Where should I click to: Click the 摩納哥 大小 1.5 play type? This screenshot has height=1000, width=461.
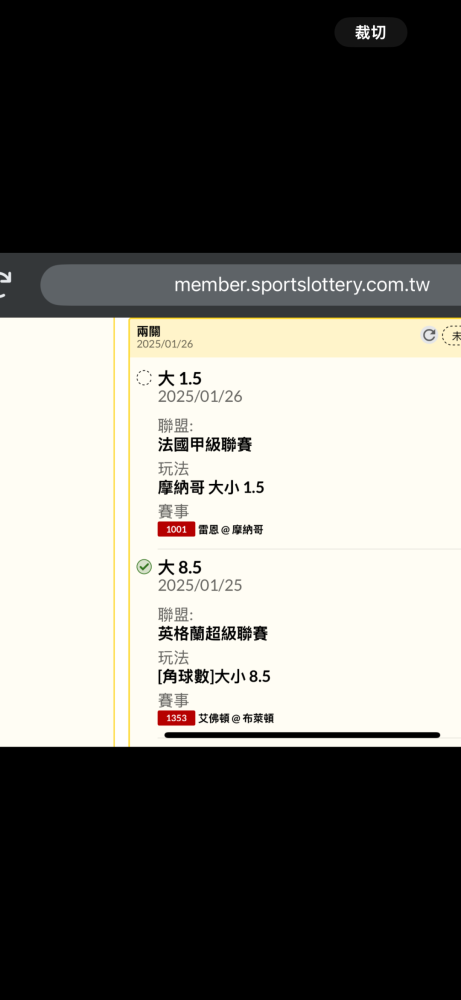coord(211,488)
